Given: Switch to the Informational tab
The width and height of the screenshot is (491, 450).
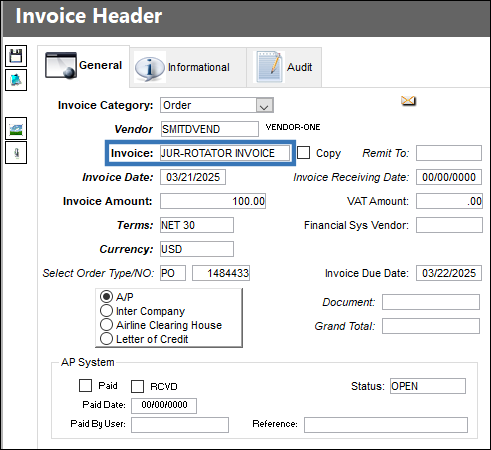Looking at the screenshot, I should click(x=188, y=67).
